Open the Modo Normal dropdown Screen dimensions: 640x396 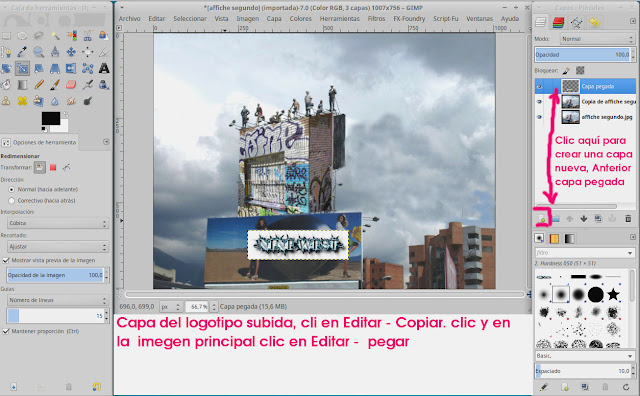click(597, 39)
